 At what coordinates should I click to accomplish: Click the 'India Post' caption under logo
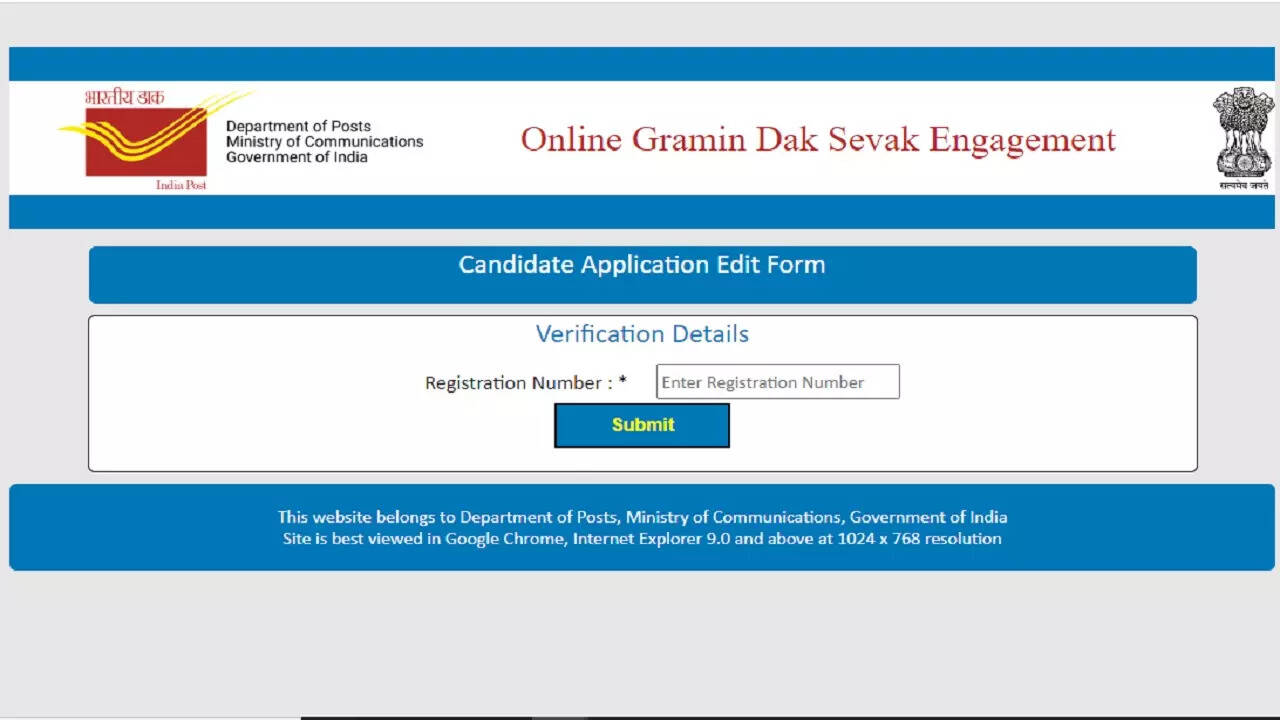[x=180, y=185]
